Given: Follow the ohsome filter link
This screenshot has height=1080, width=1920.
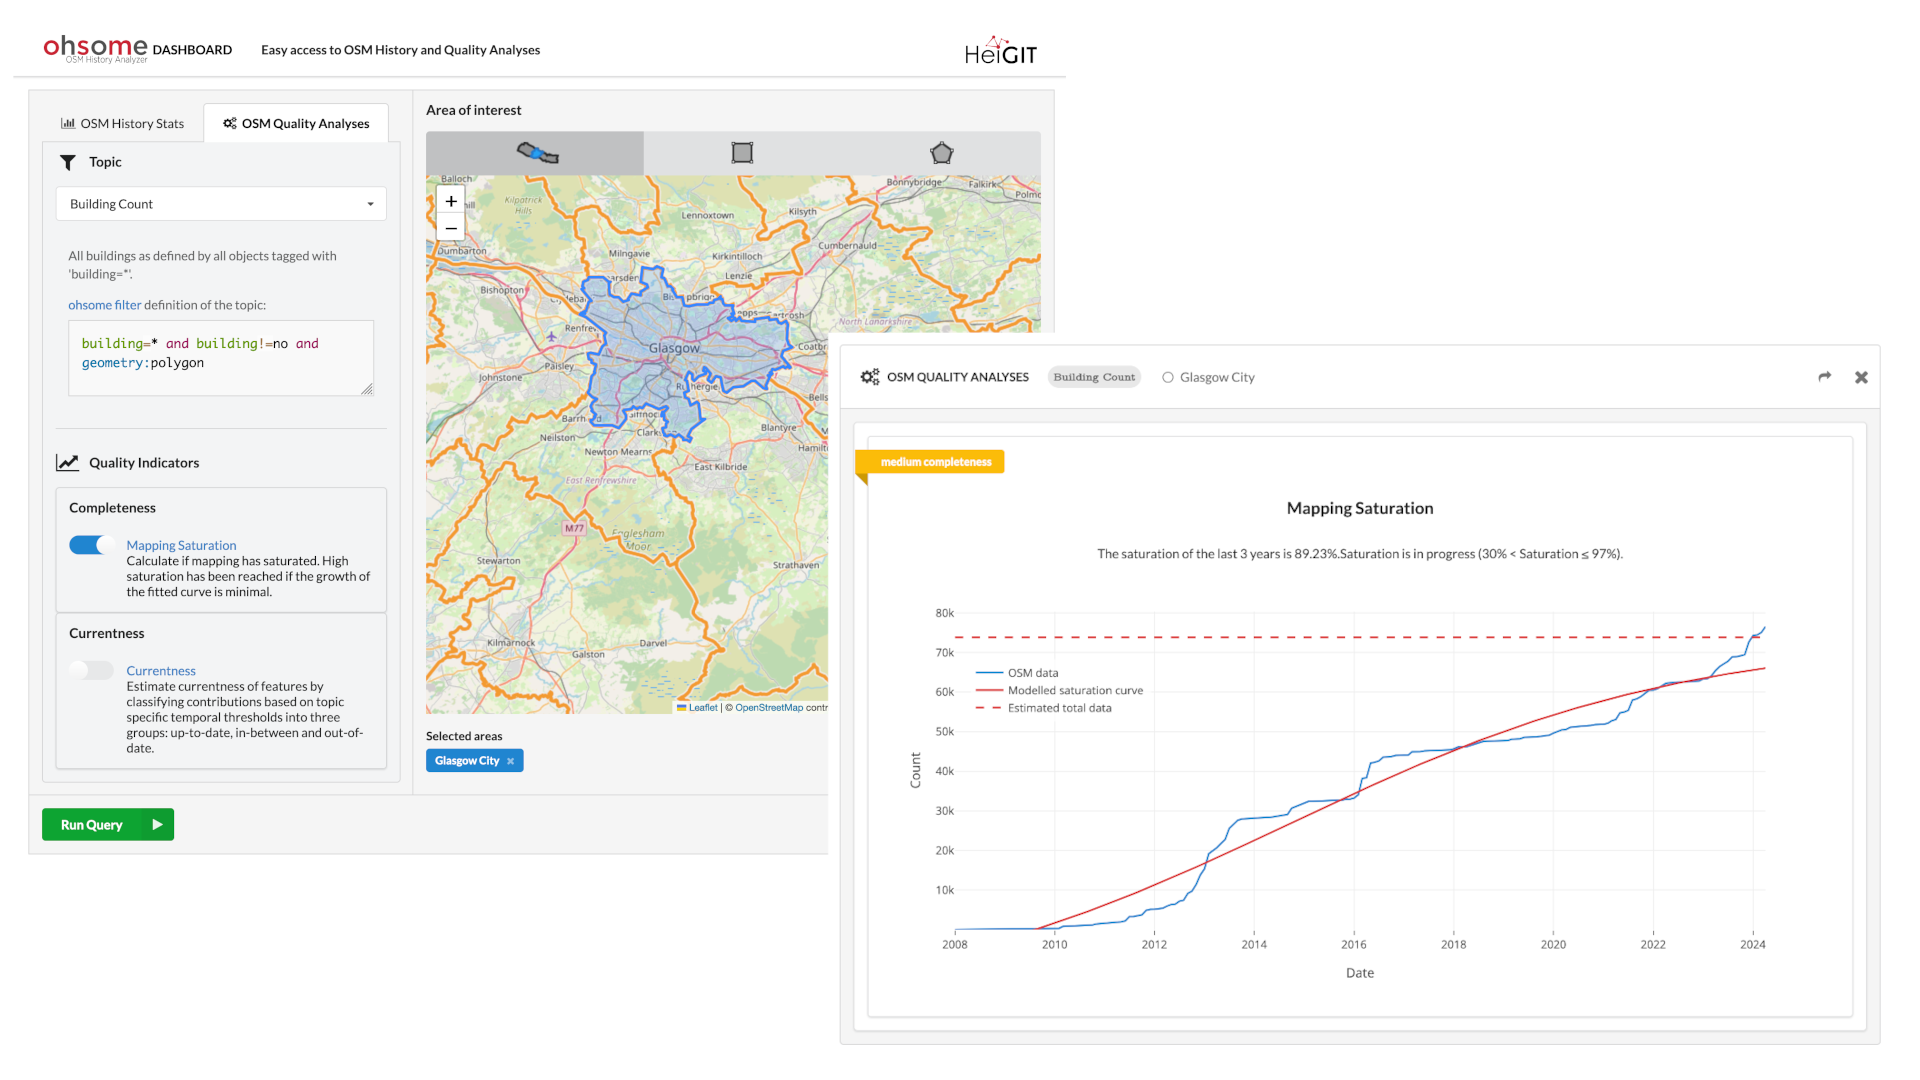Looking at the screenshot, I should [x=104, y=305].
